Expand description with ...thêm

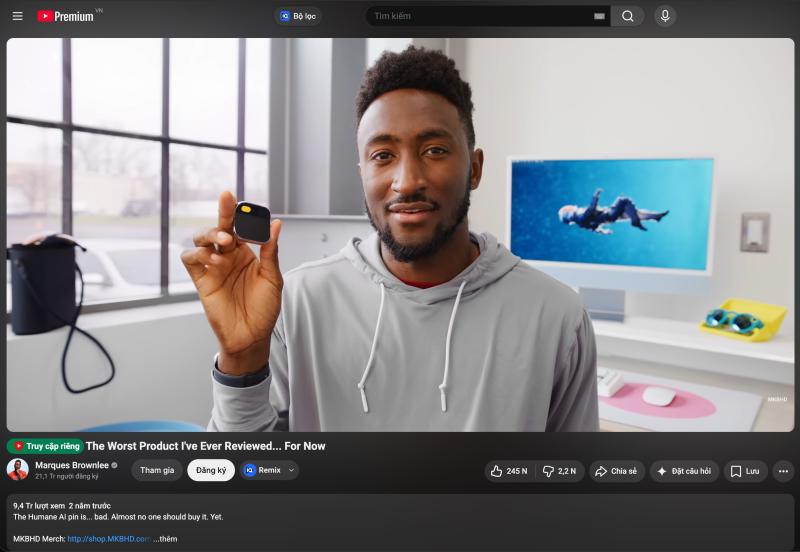point(165,539)
